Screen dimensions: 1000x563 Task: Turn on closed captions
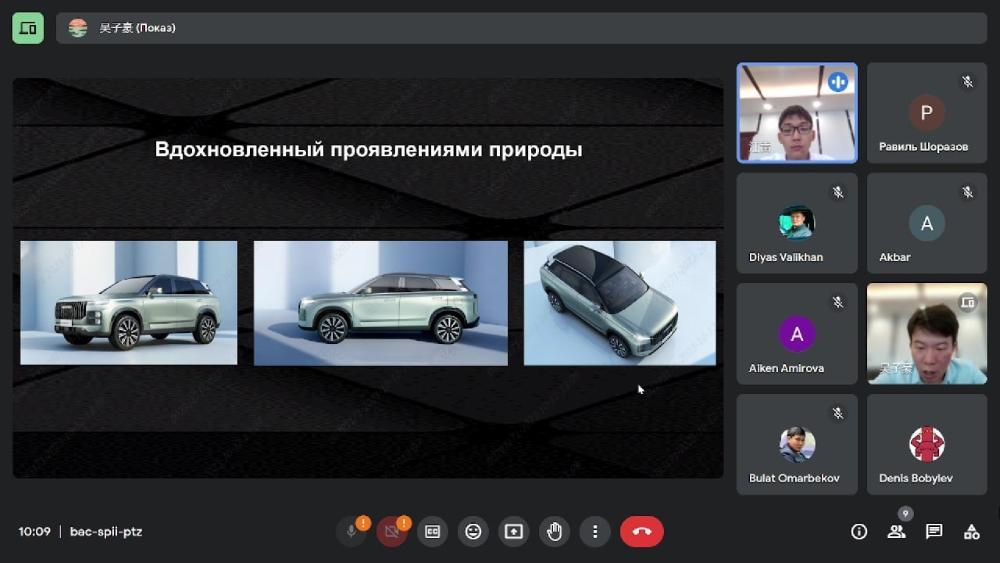432,531
